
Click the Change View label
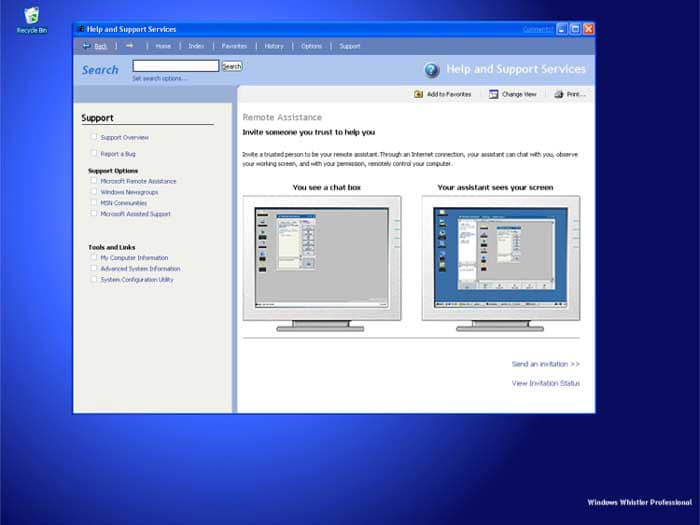point(519,94)
